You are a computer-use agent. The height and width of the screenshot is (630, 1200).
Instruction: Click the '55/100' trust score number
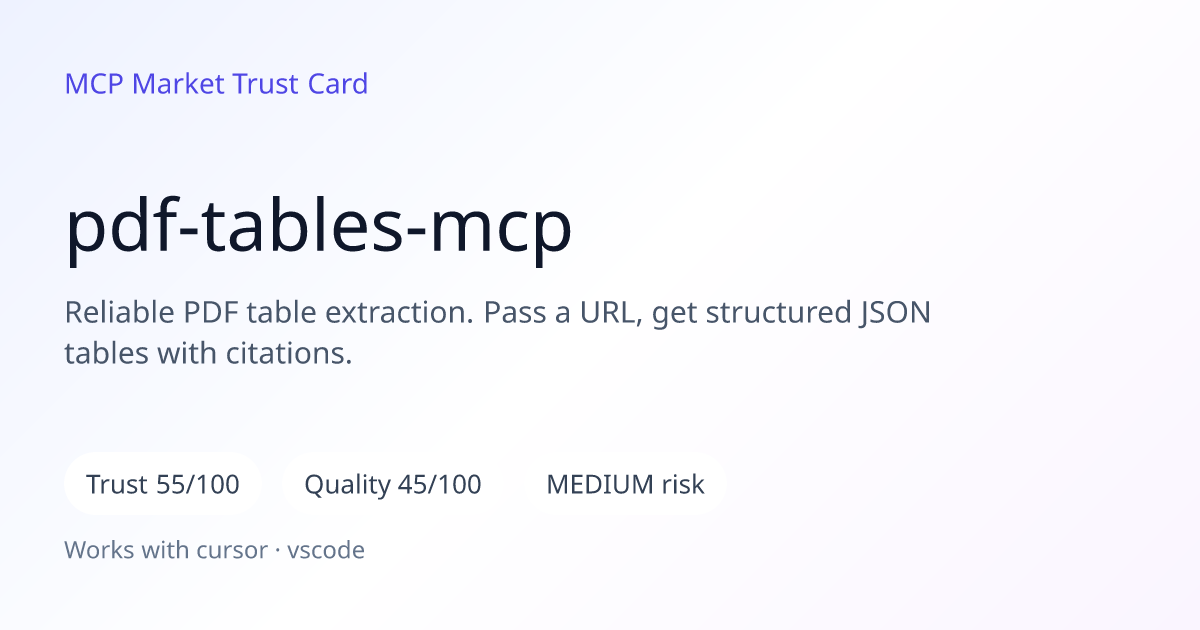198,485
